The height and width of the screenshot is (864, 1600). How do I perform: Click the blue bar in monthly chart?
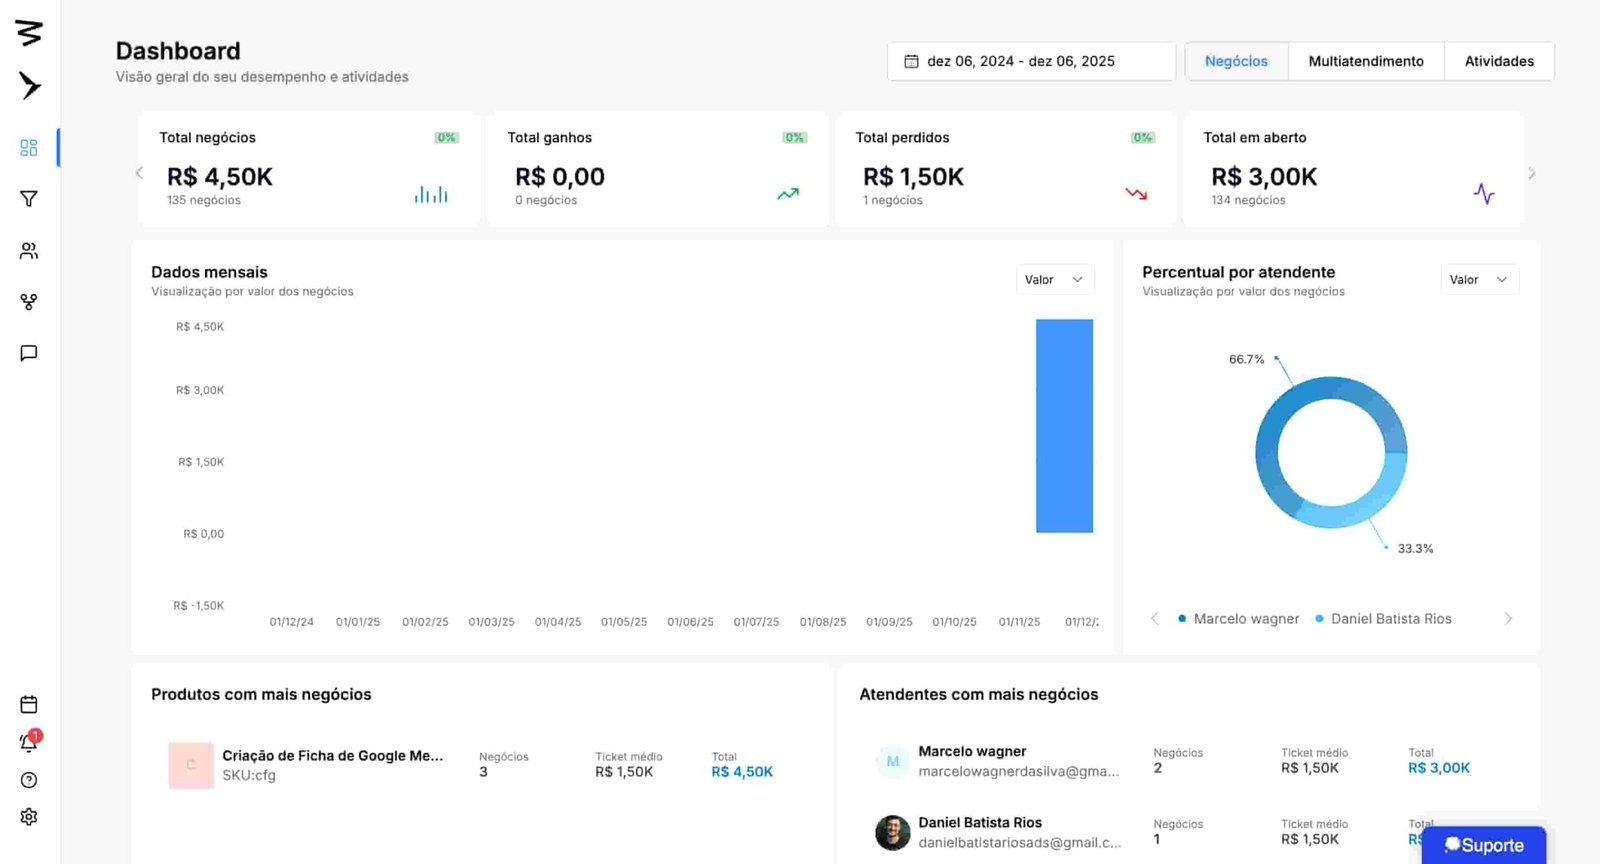click(1064, 426)
